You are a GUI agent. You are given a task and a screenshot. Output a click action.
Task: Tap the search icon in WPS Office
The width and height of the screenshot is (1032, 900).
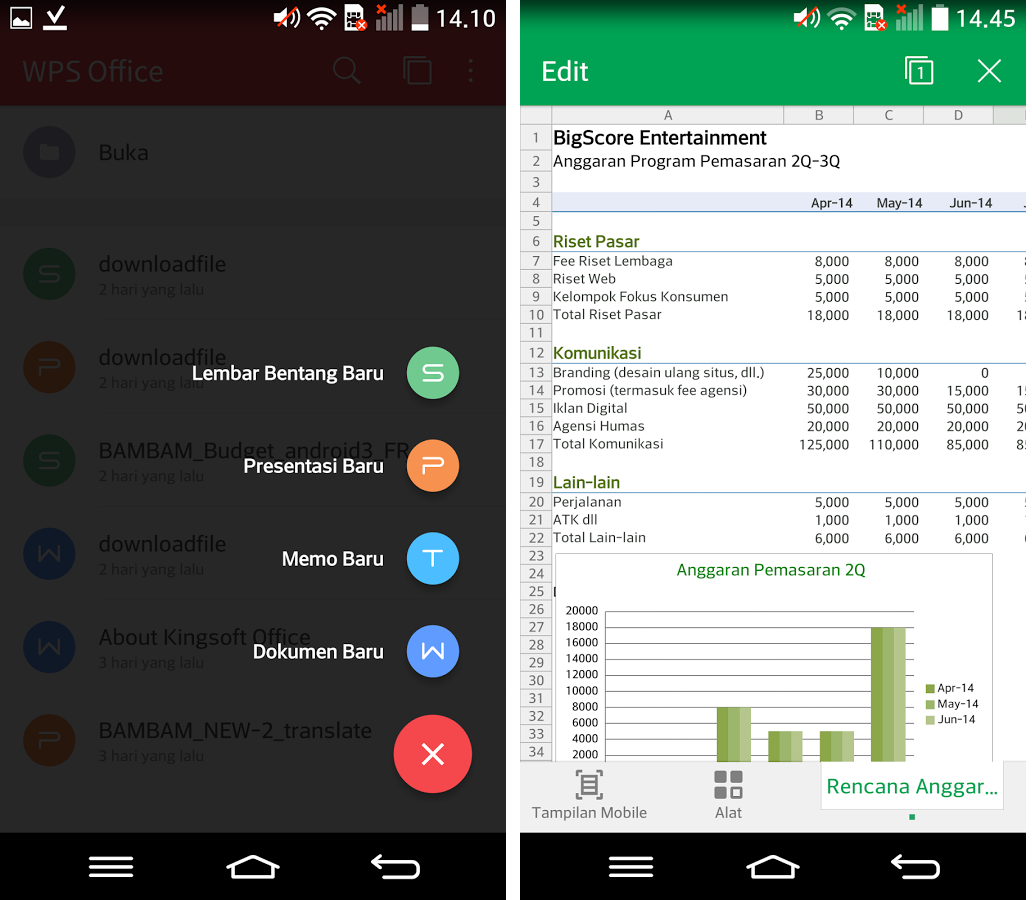click(346, 71)
